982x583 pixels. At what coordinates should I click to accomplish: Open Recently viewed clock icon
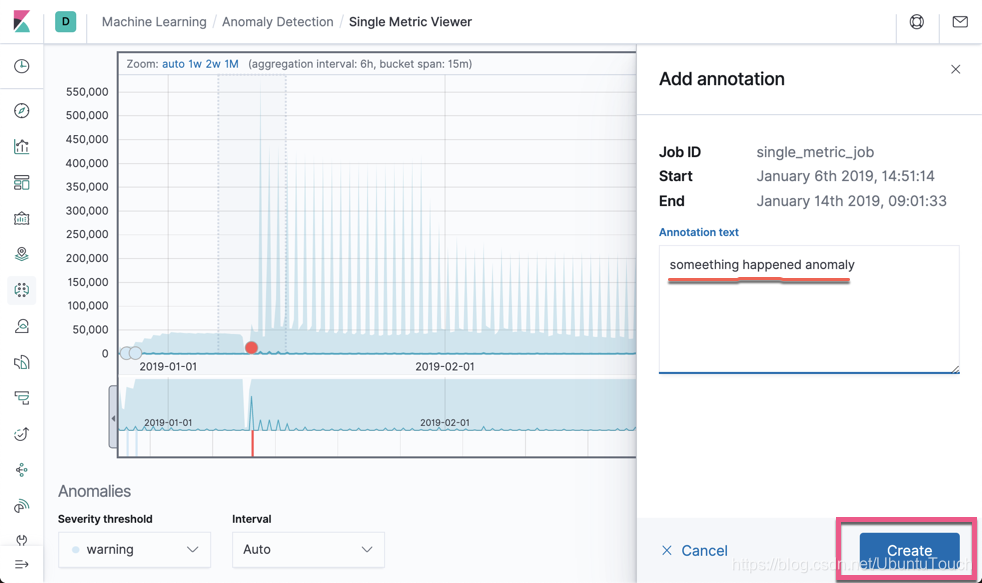click(x=21, y=66)
